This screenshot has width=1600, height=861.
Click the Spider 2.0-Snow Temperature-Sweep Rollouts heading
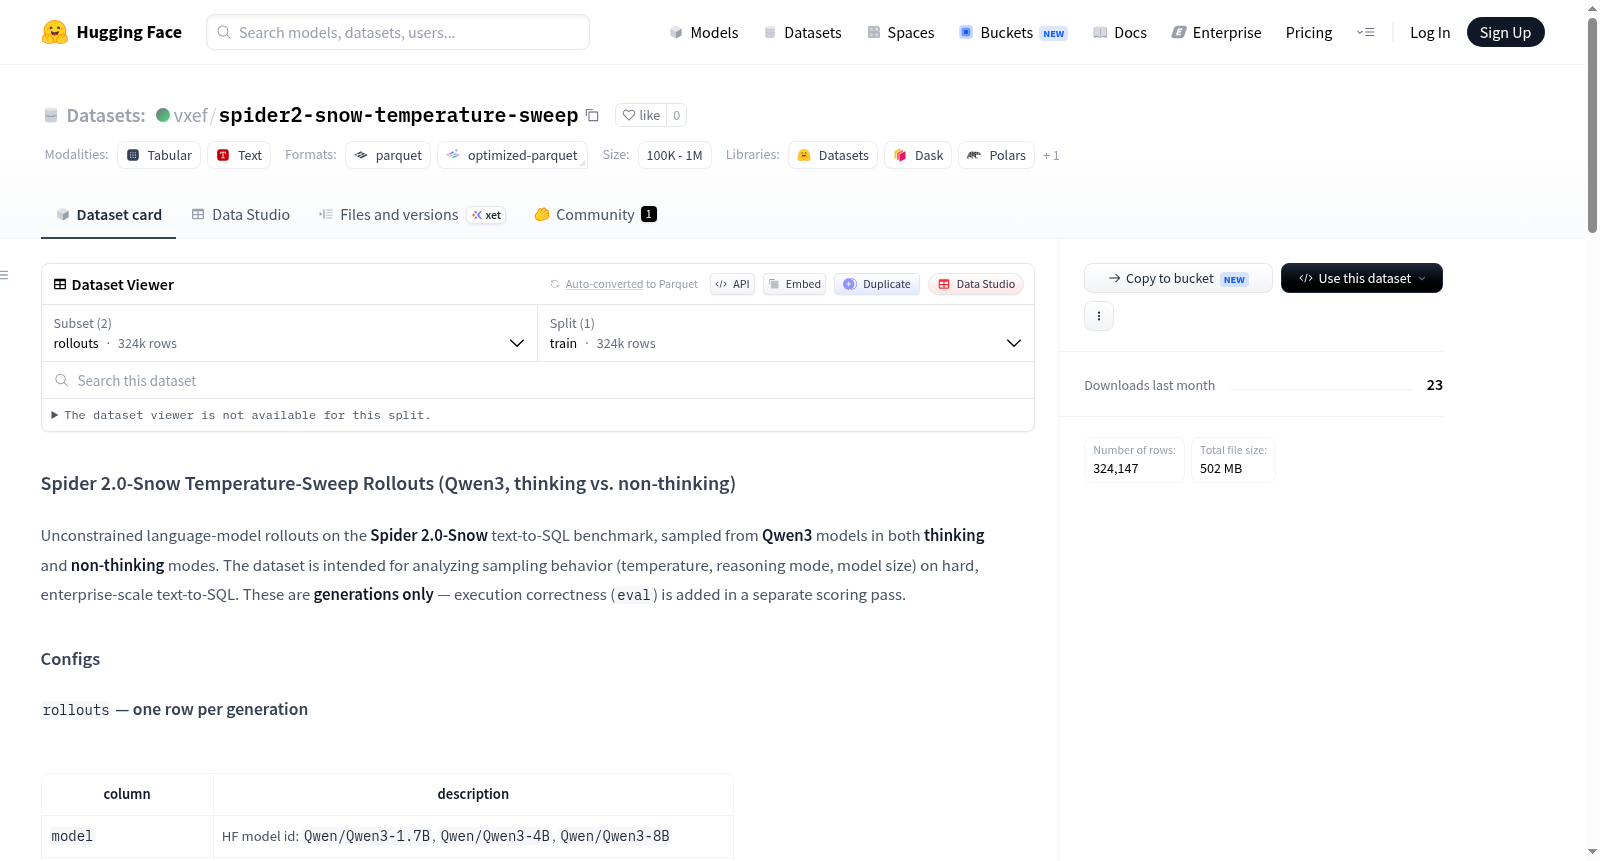[x=388, y=484]
